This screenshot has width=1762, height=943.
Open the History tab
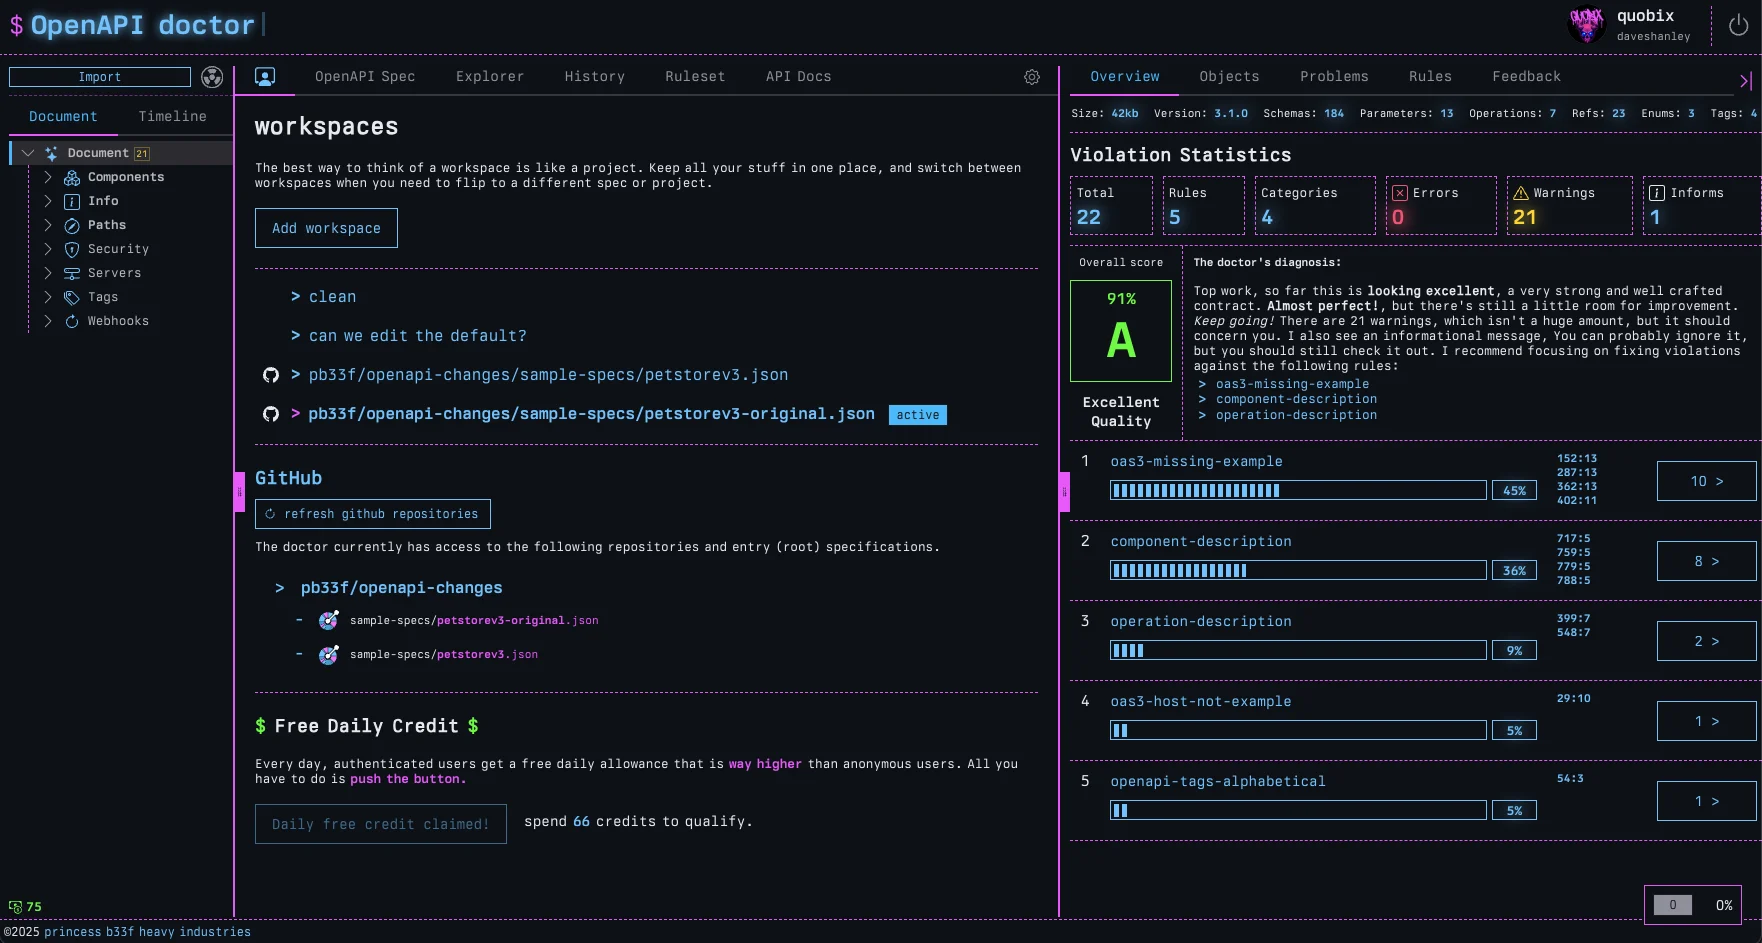595,76
